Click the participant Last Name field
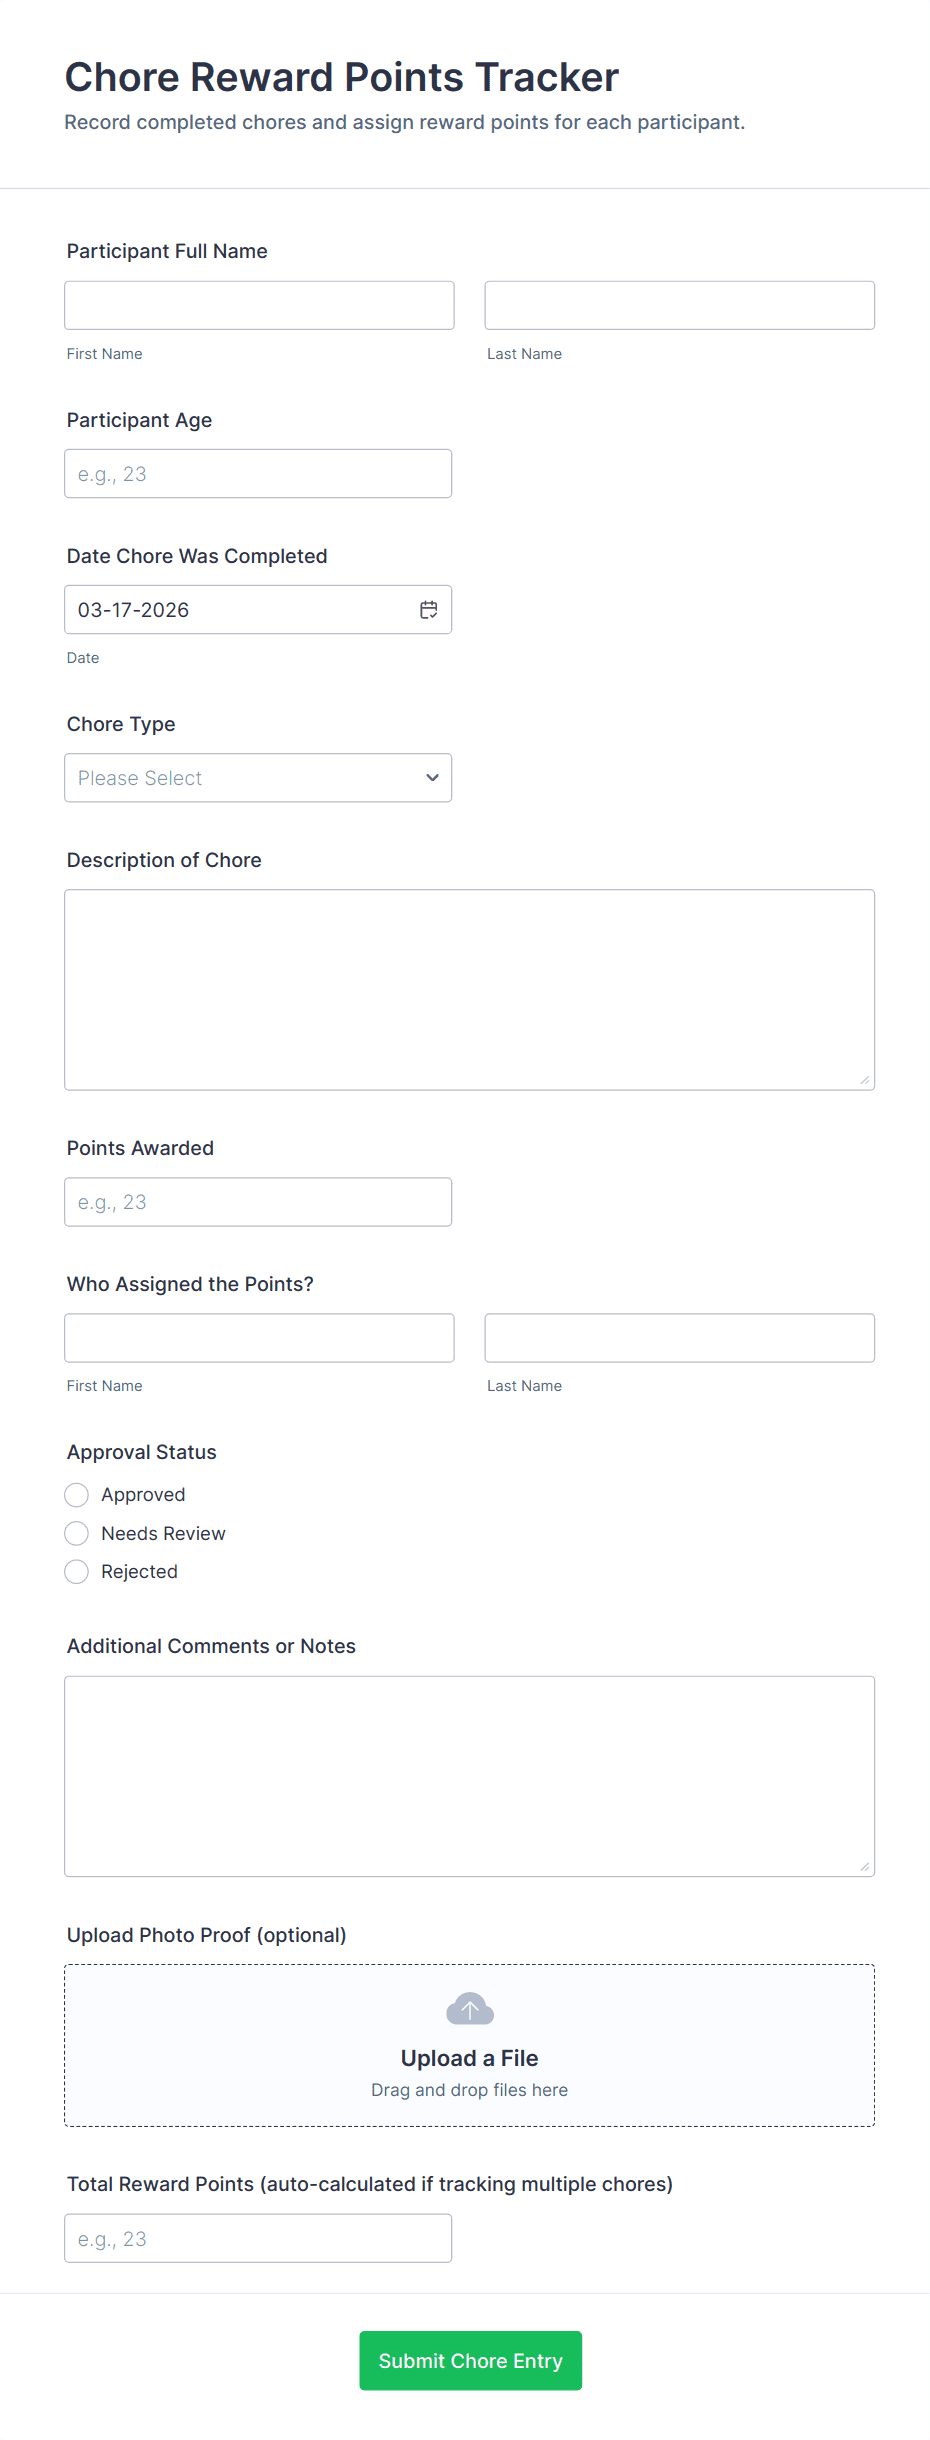Viewport: 930px width, 2440px height. tap(679, 306)
